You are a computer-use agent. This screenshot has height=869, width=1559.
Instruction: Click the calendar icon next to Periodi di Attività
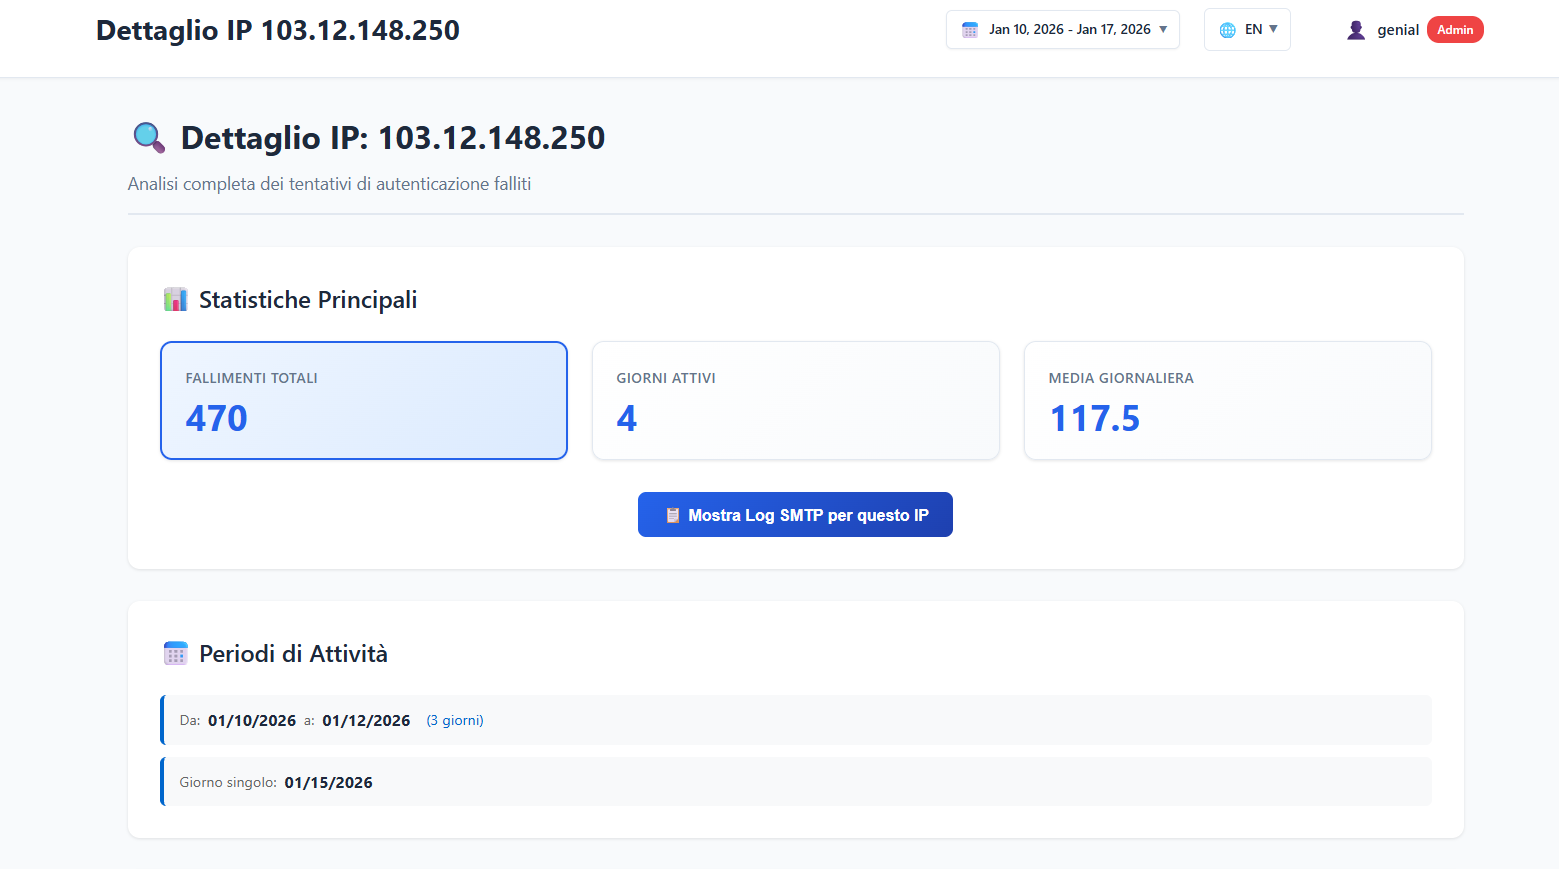click(175, 654)
